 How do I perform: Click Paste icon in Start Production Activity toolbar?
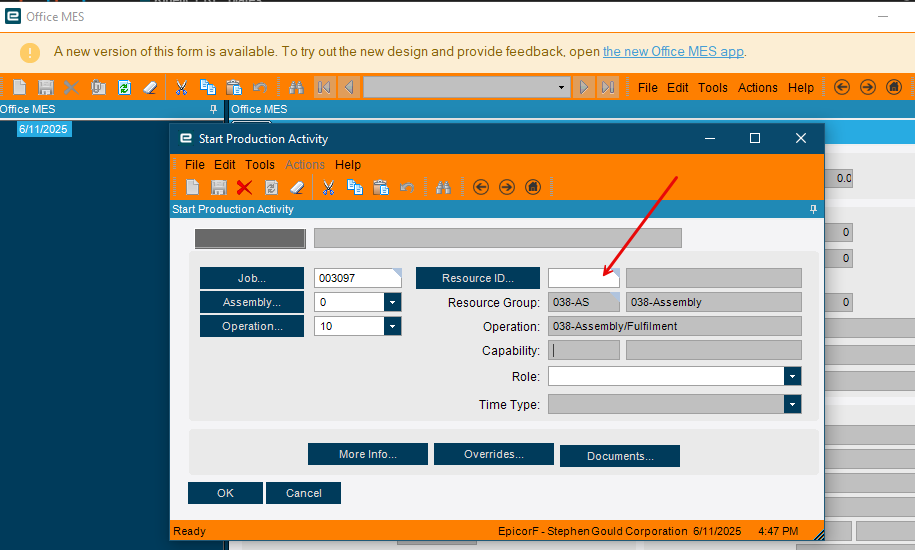click(x=381, y=187)
